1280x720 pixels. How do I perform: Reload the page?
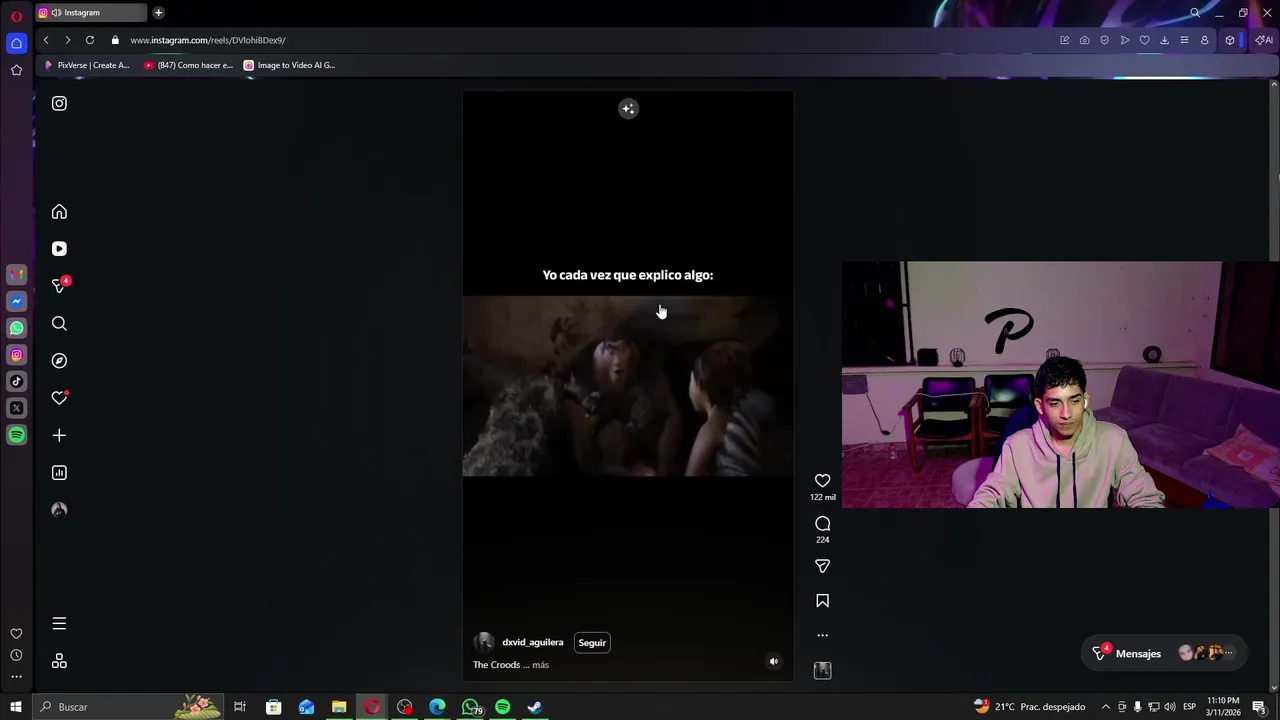[90, 40]
